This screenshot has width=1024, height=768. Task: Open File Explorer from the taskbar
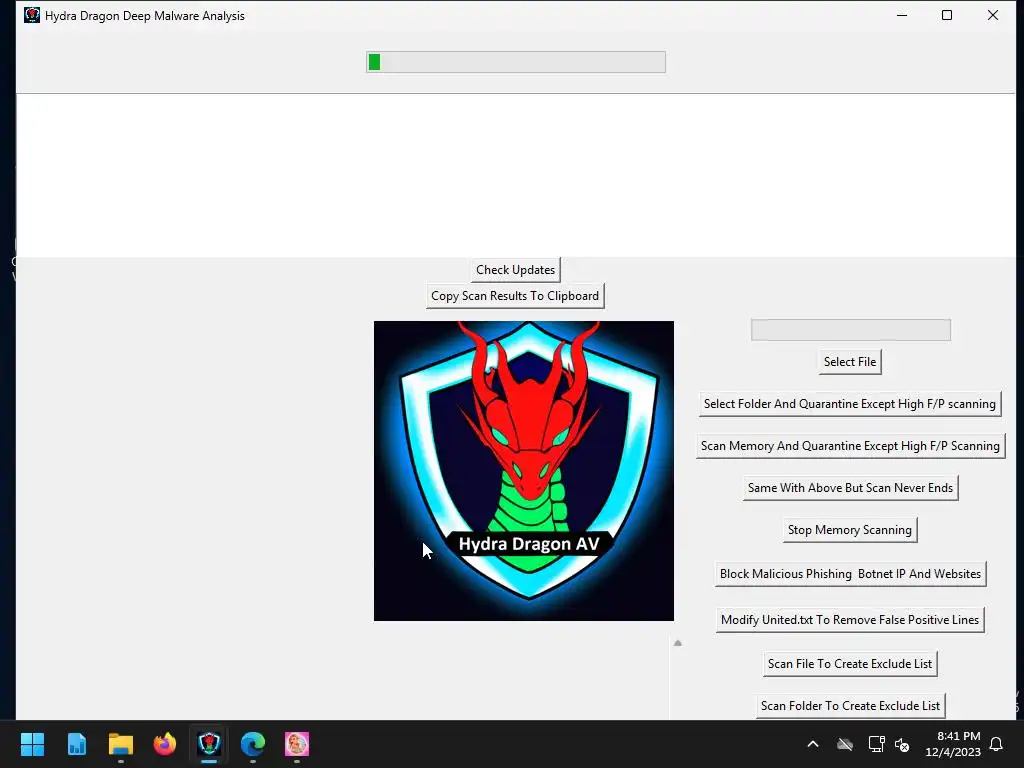coord(121,744)
